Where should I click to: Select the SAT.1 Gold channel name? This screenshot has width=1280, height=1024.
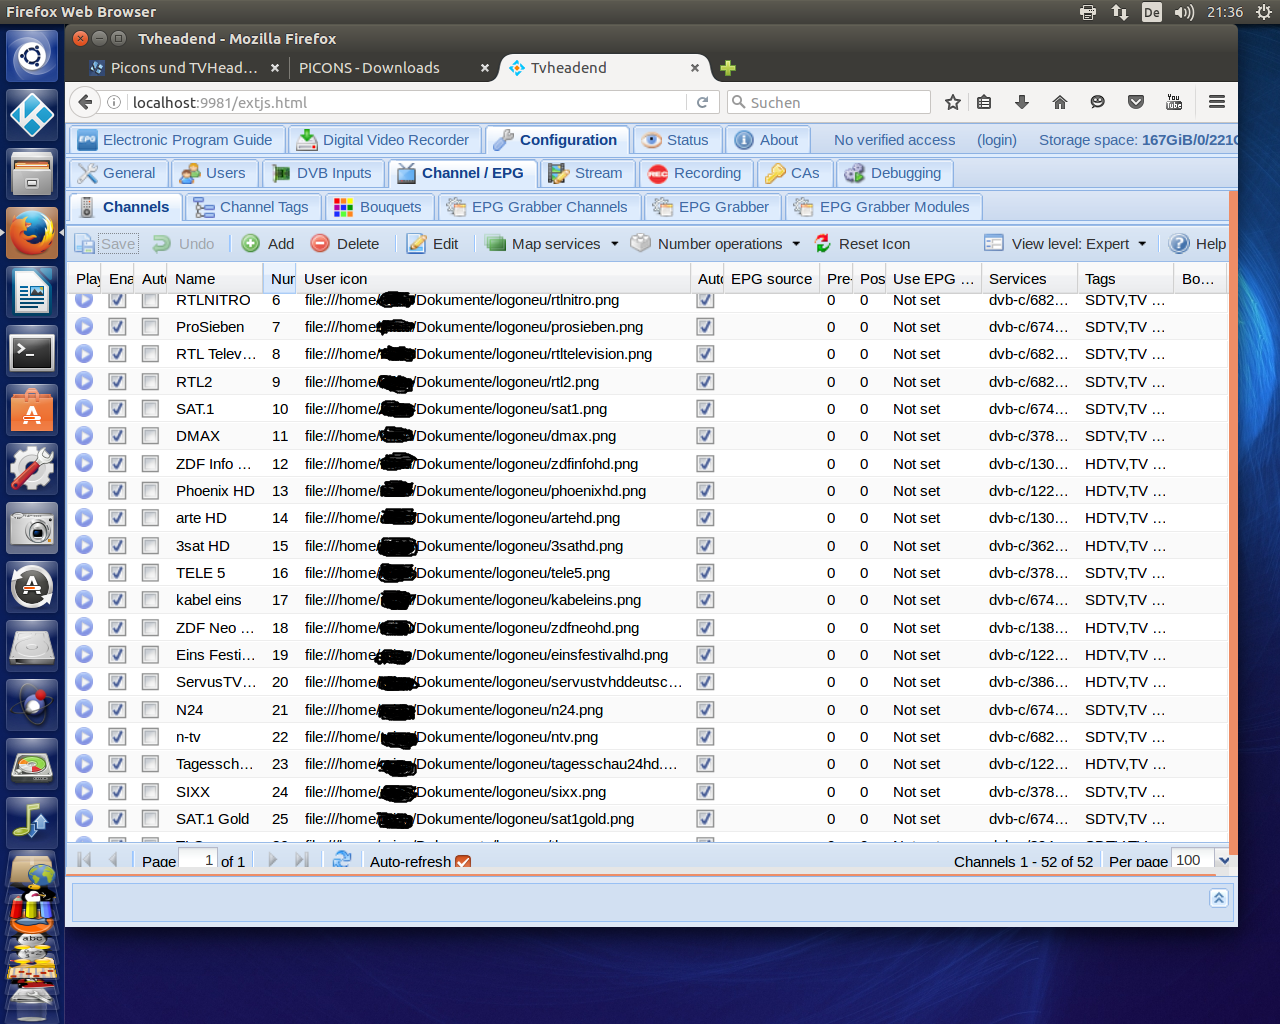pos(212,819)
